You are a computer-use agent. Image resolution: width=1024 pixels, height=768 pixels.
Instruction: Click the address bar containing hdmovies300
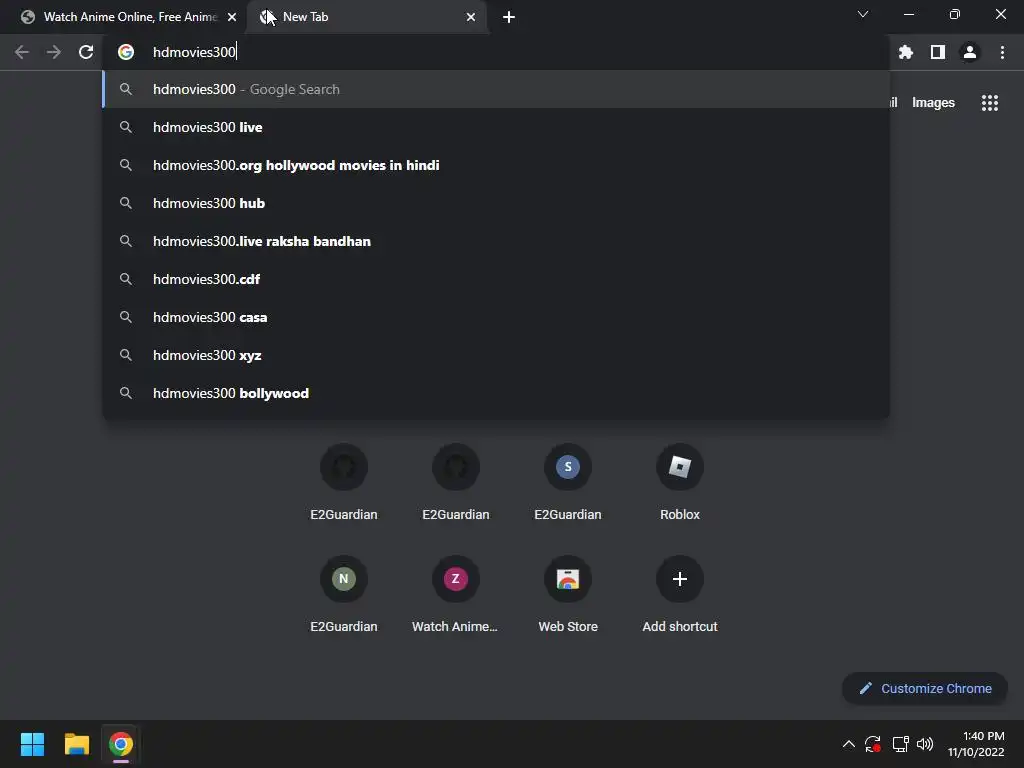coord(496,52)
